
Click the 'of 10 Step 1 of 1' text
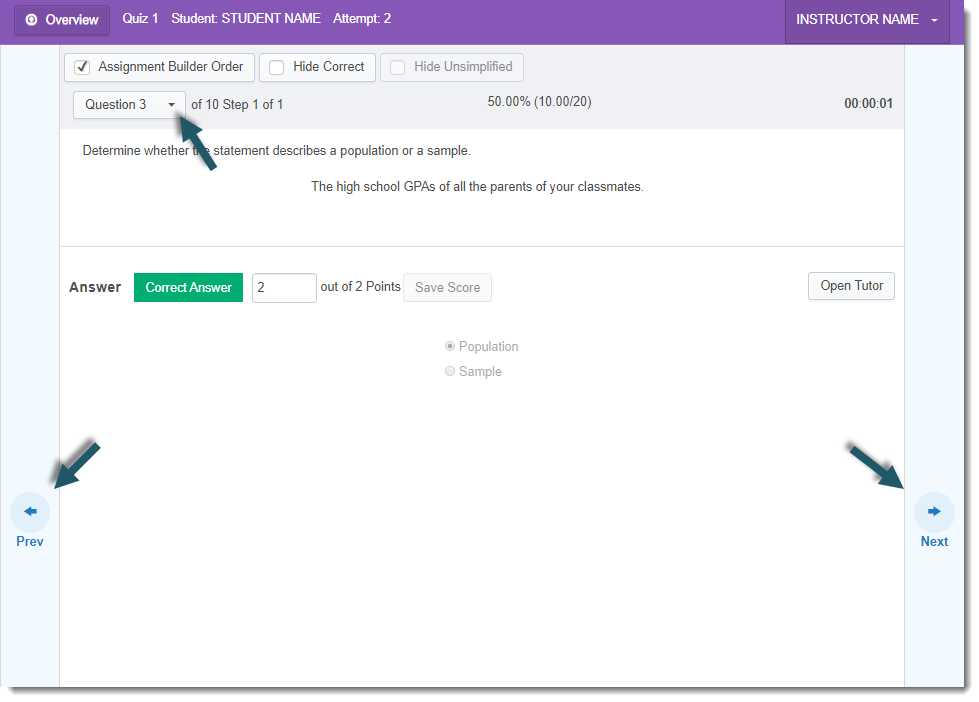[237, 105]
